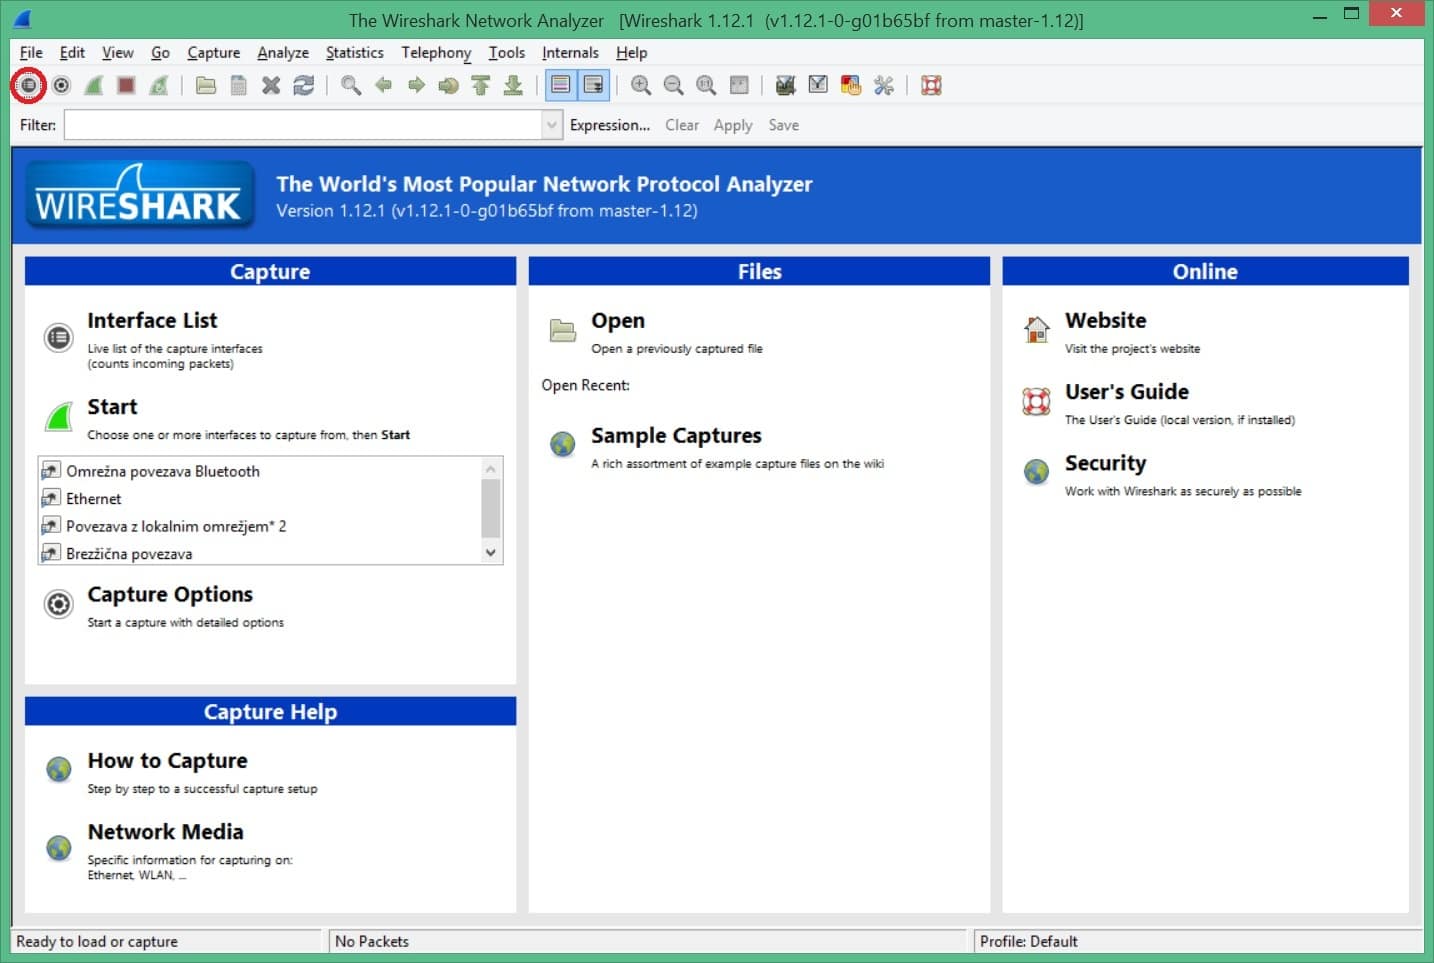
Task: Expand the Filter history dropdown arrow
Action: pyautogui.click(x=551, y=125)
